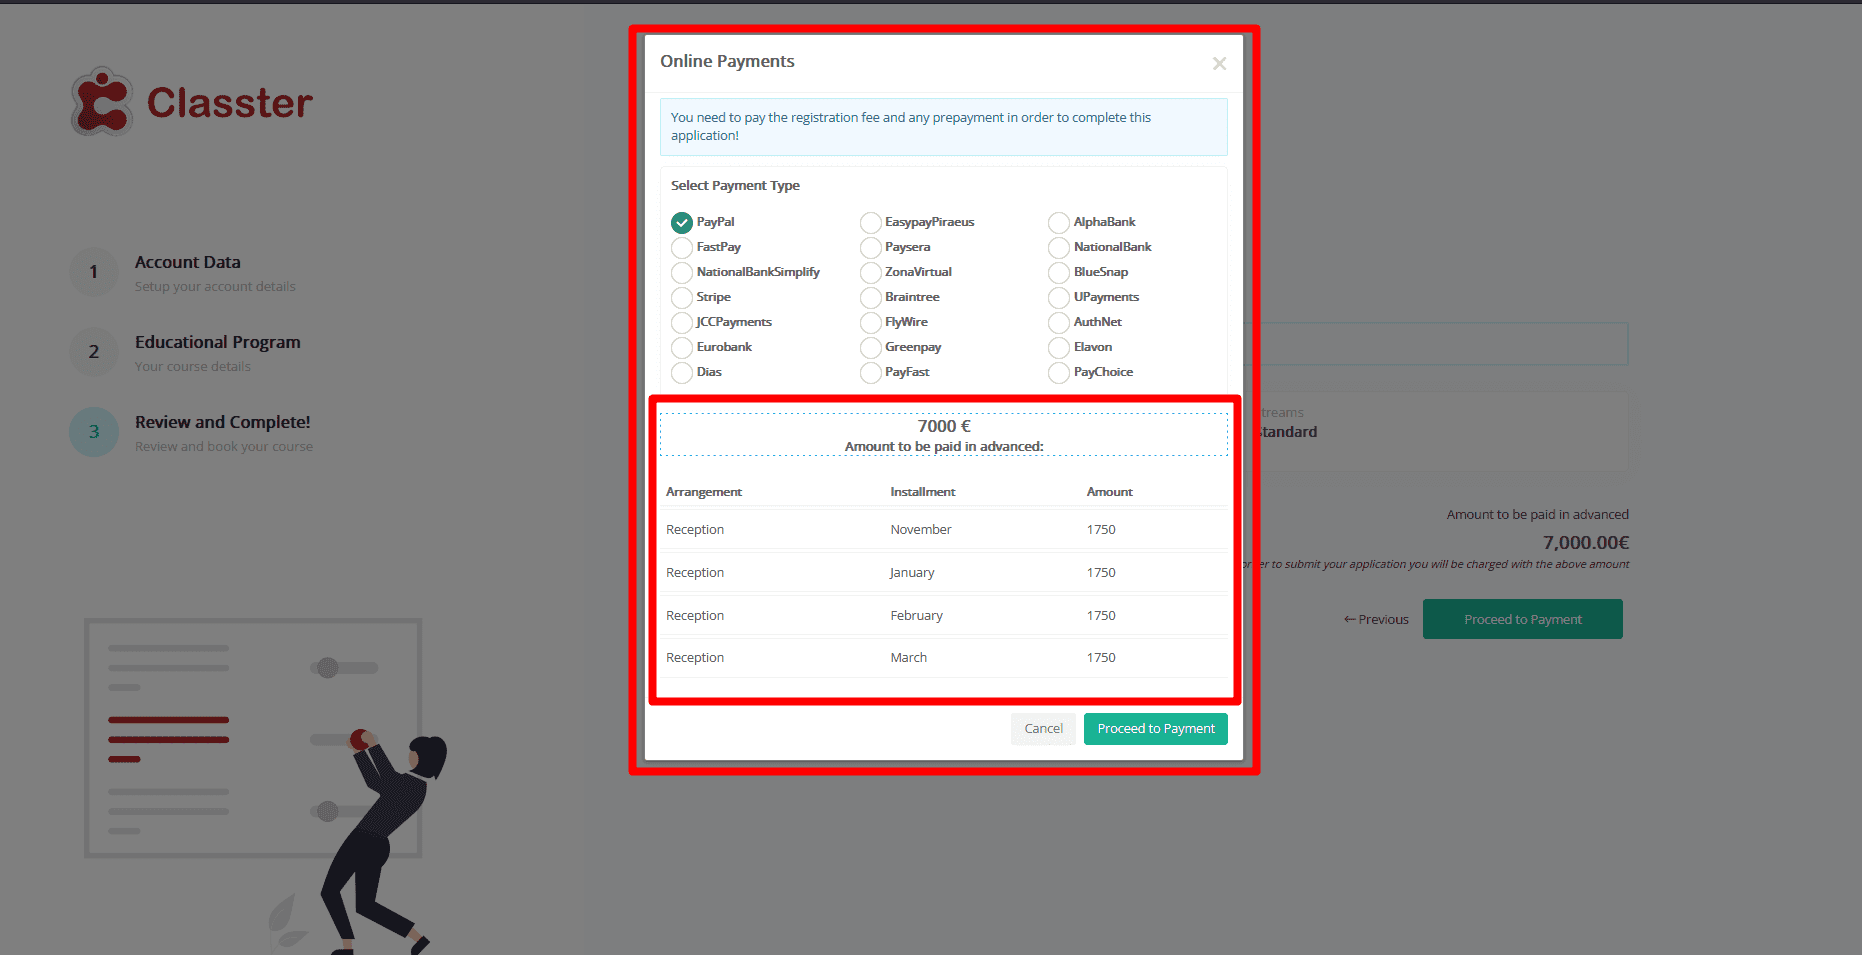
Task: Open step 2 Educational Program
Action: (218, 342)
